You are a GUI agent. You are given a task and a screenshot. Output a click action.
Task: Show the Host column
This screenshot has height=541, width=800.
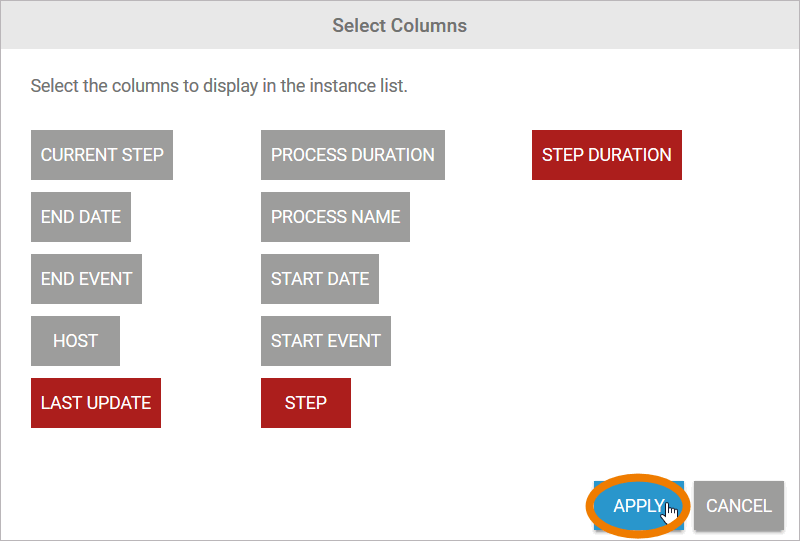(x=75, y=341)
